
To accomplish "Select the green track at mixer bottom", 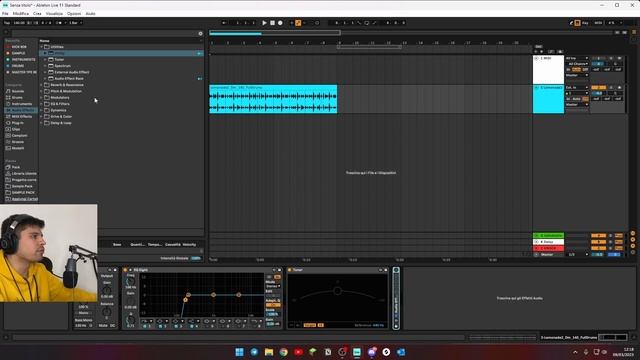I will [548, 236].
